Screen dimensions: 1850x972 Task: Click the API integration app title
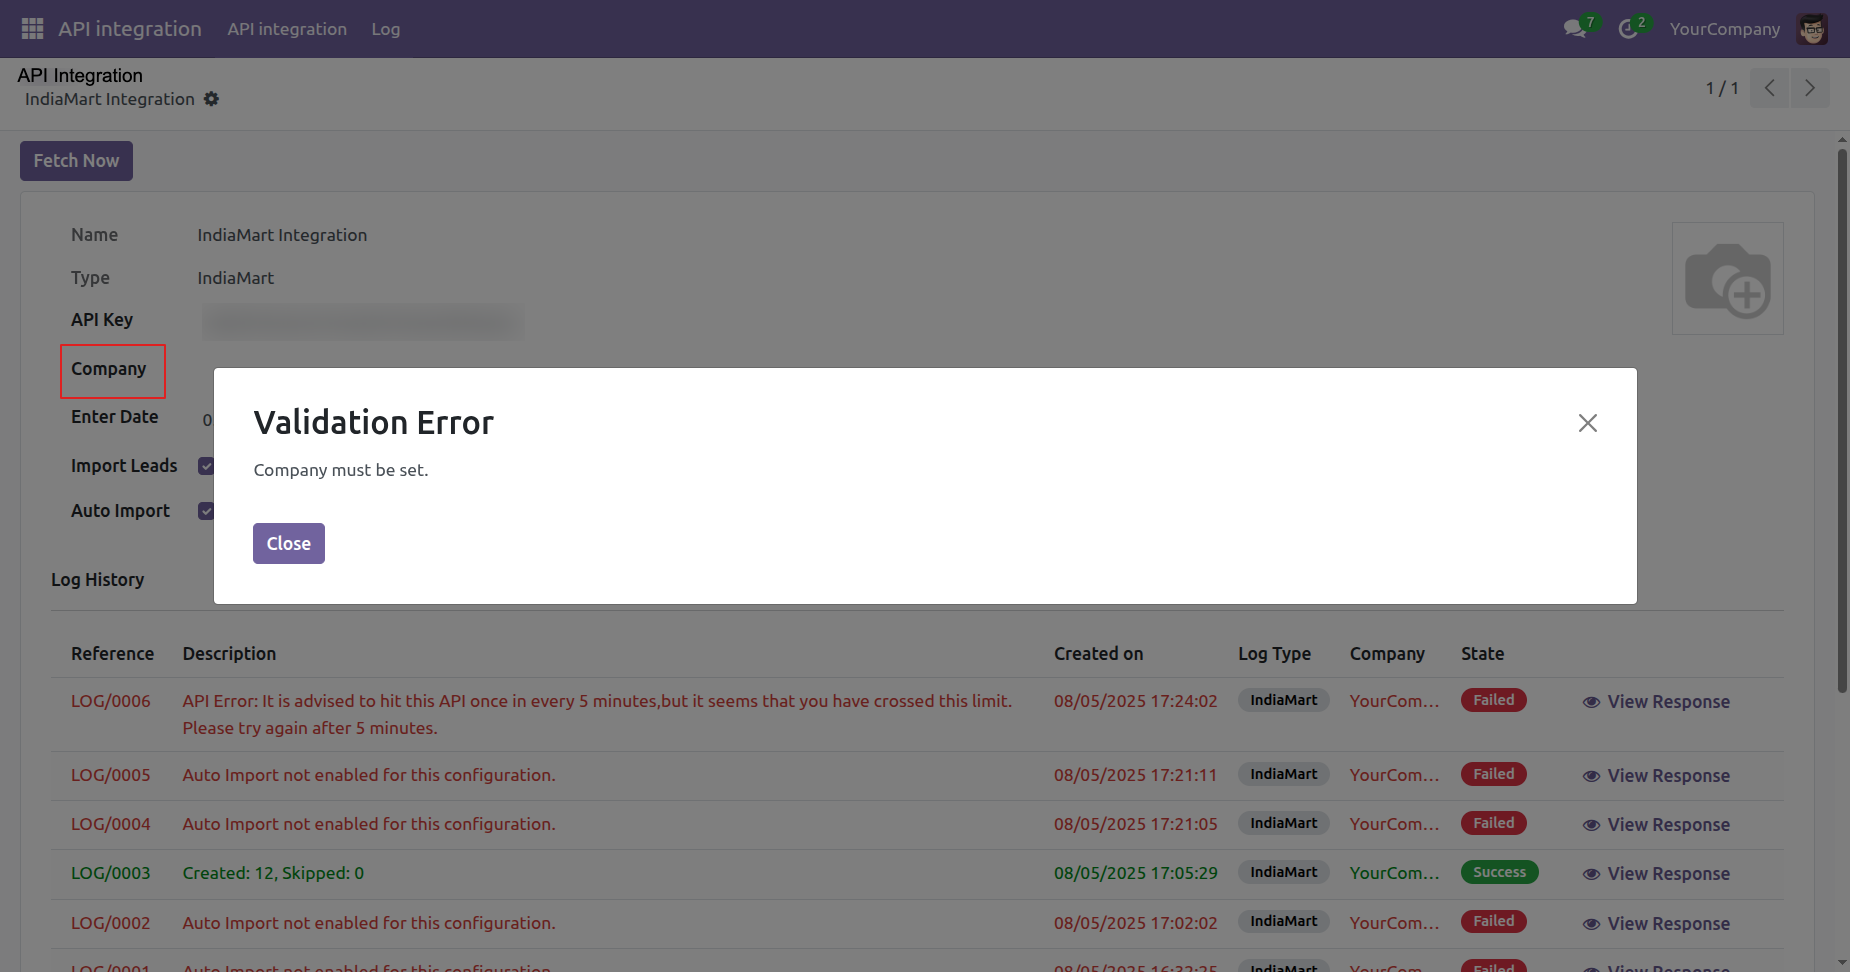click(x=130, y=29)
